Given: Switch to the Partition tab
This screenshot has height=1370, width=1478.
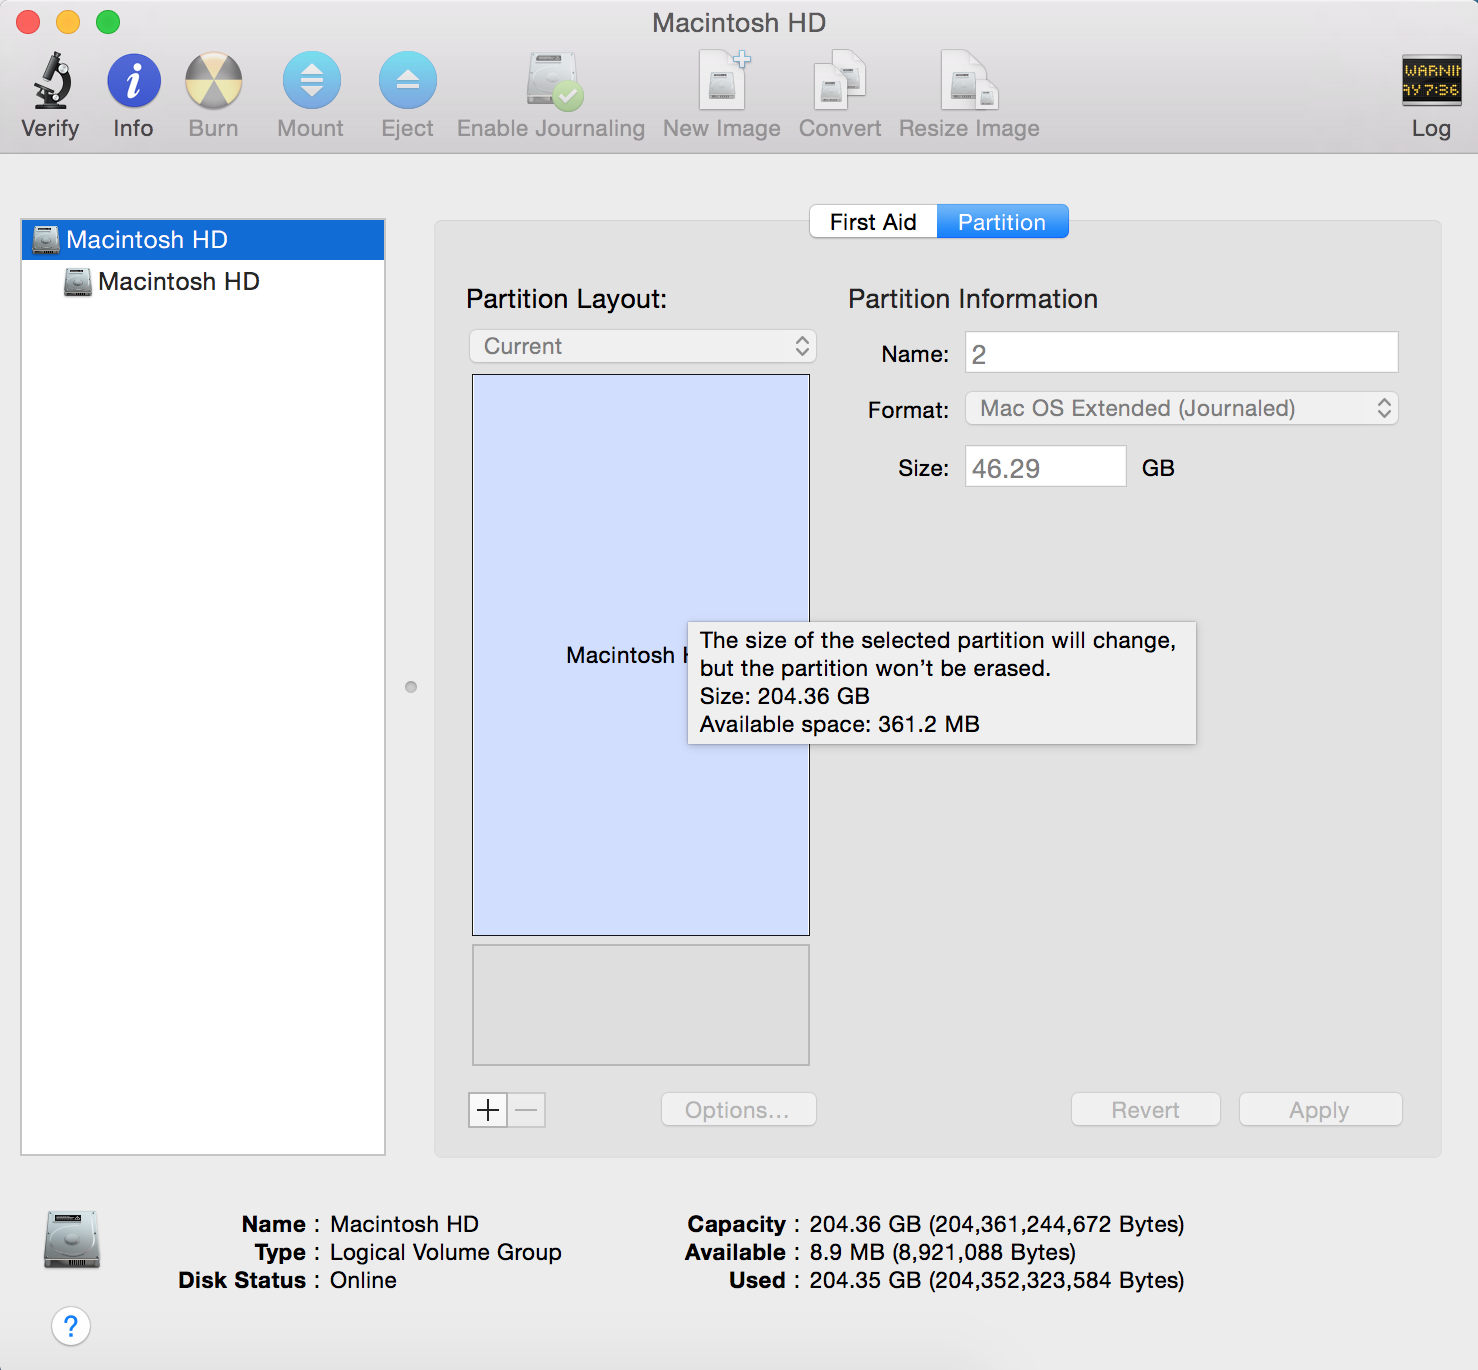Looking at the screenshot, I should [x=1002, y=222].
